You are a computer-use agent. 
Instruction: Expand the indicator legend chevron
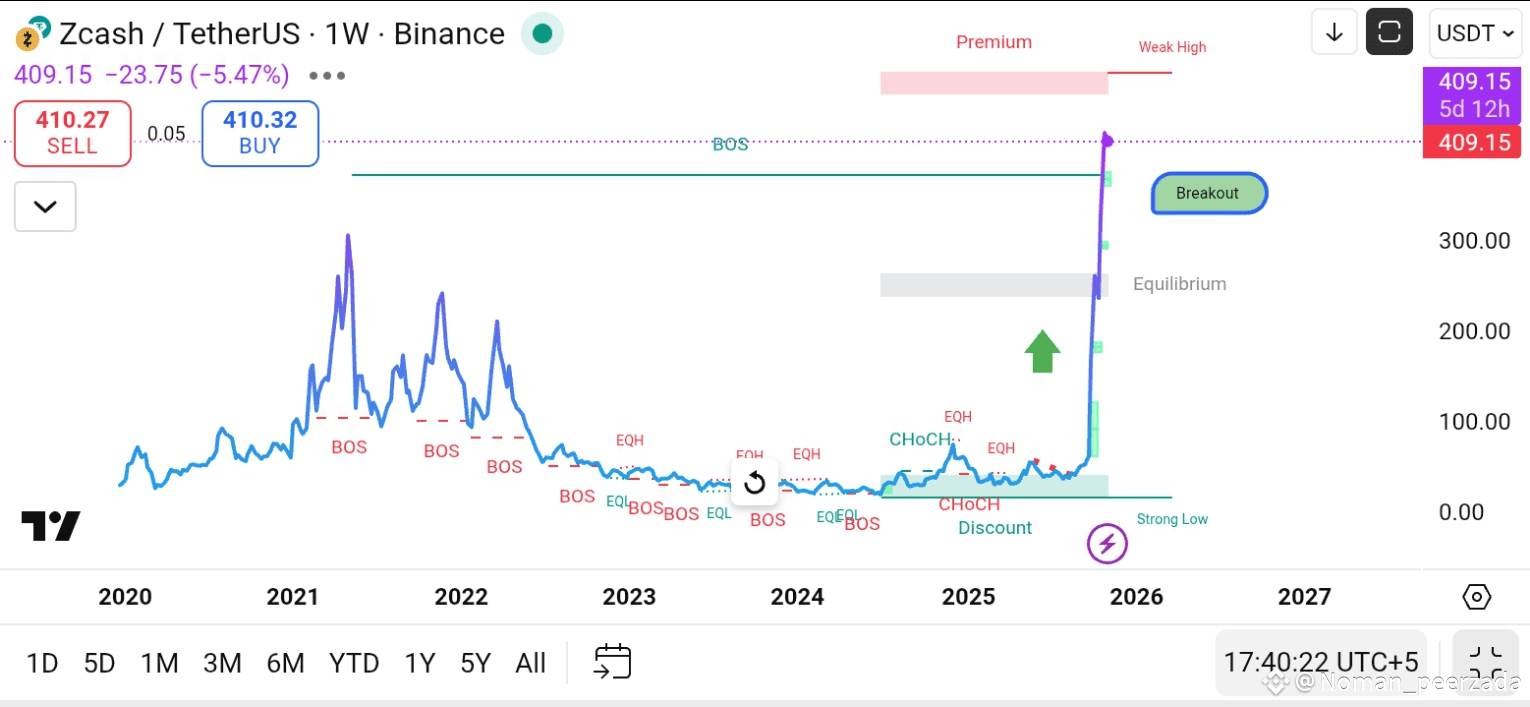tap(45, 207)
